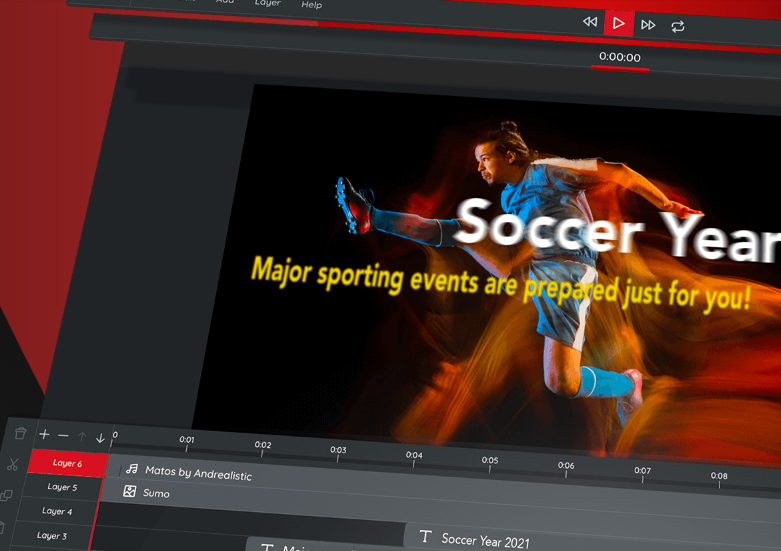Select the Sumo image clip
781x551 pixels.
156,493
